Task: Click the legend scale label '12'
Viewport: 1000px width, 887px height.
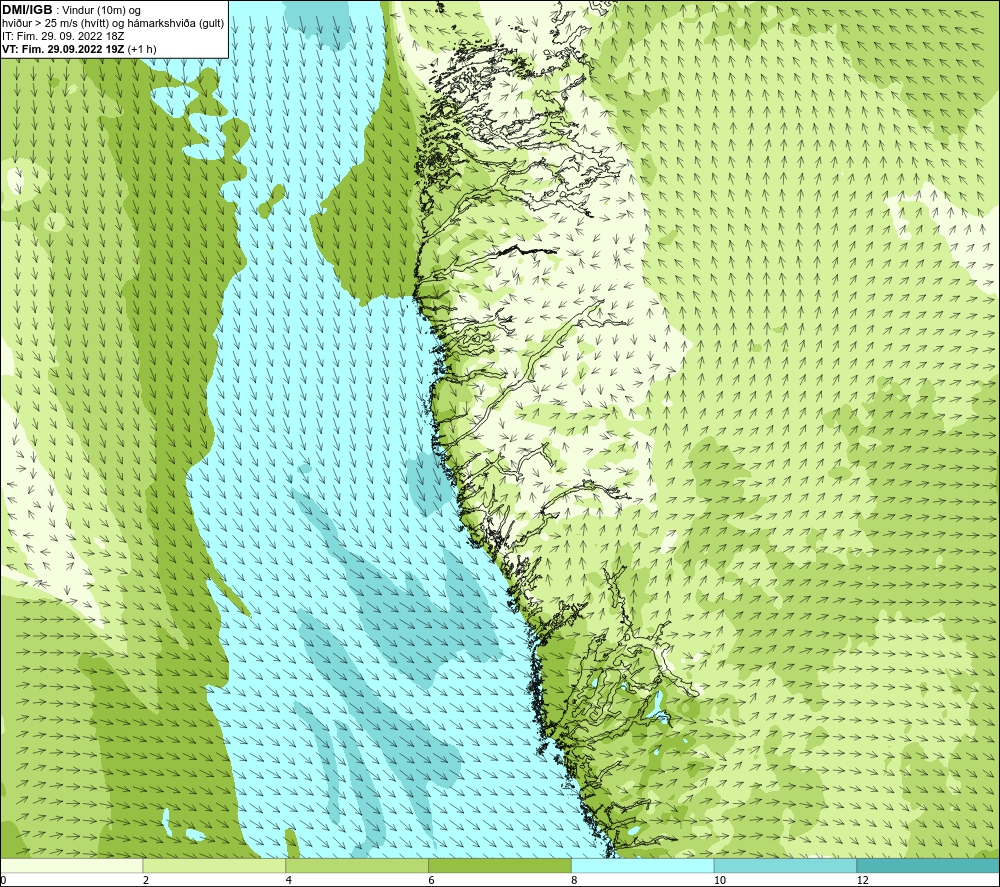Action: 863,880
